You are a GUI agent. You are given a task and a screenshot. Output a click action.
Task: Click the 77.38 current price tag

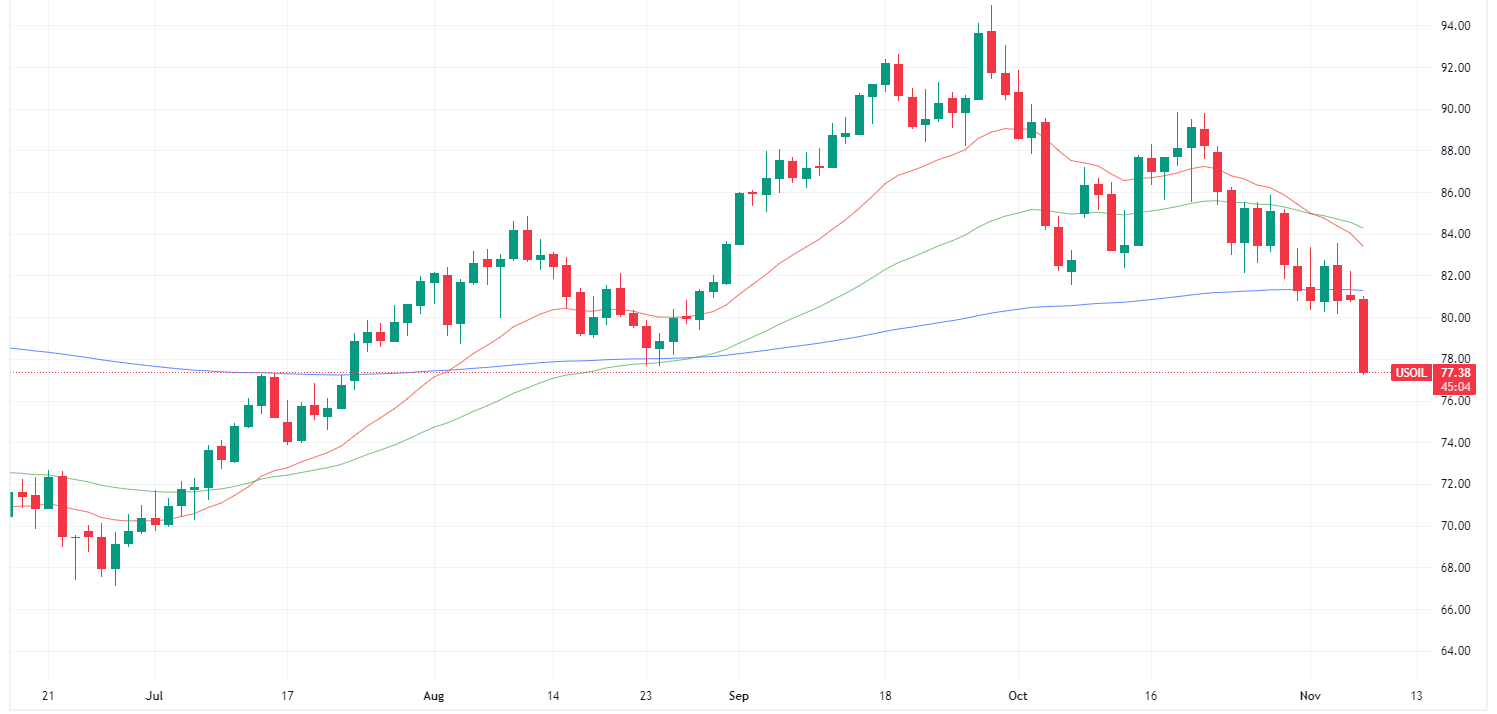(x=1454, y=372)
